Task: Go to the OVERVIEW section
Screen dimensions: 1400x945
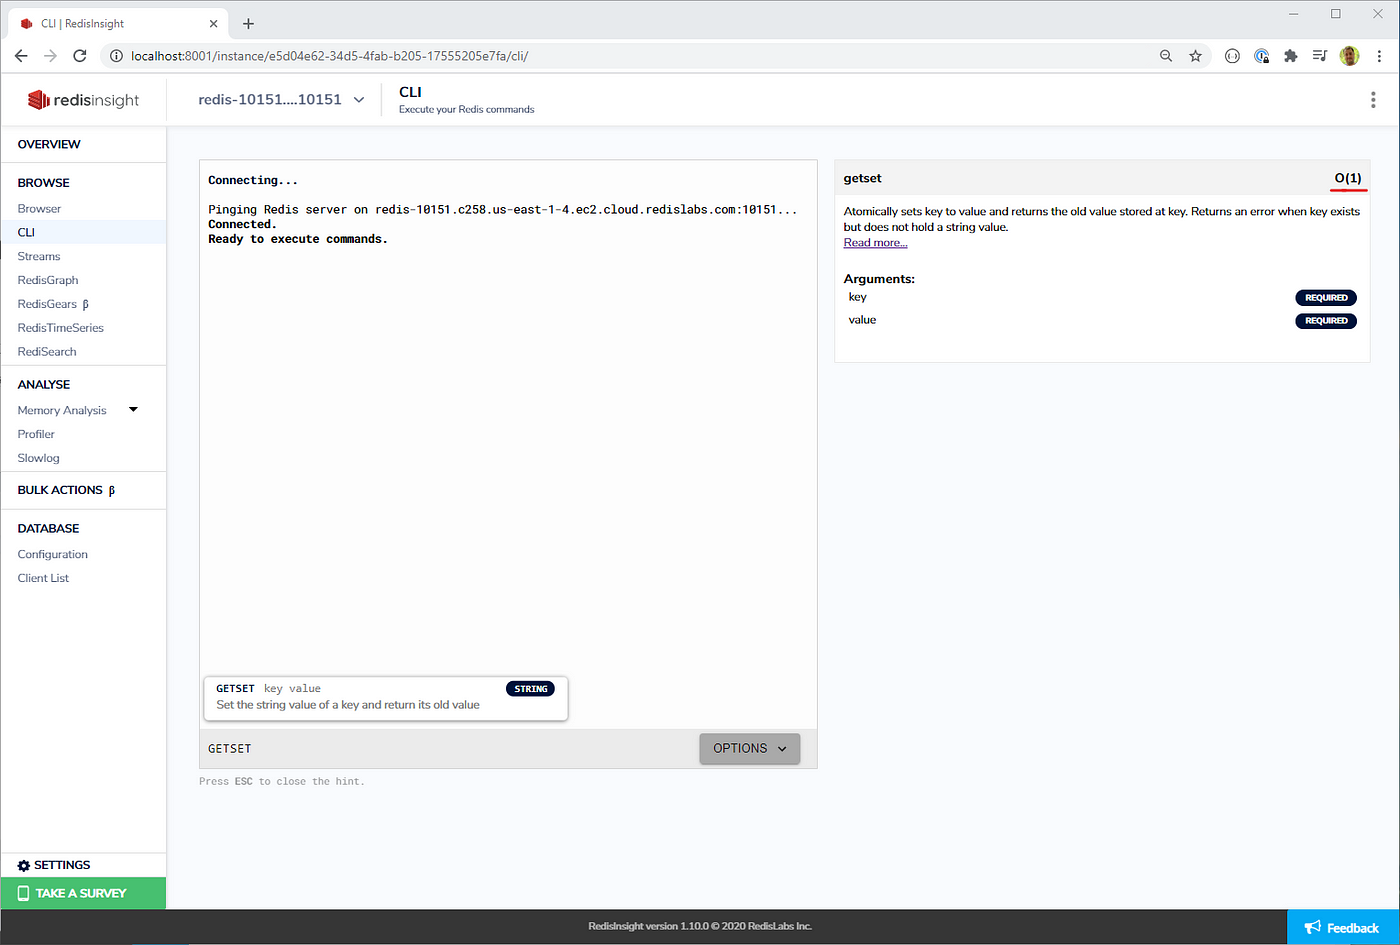Action: 49,144
